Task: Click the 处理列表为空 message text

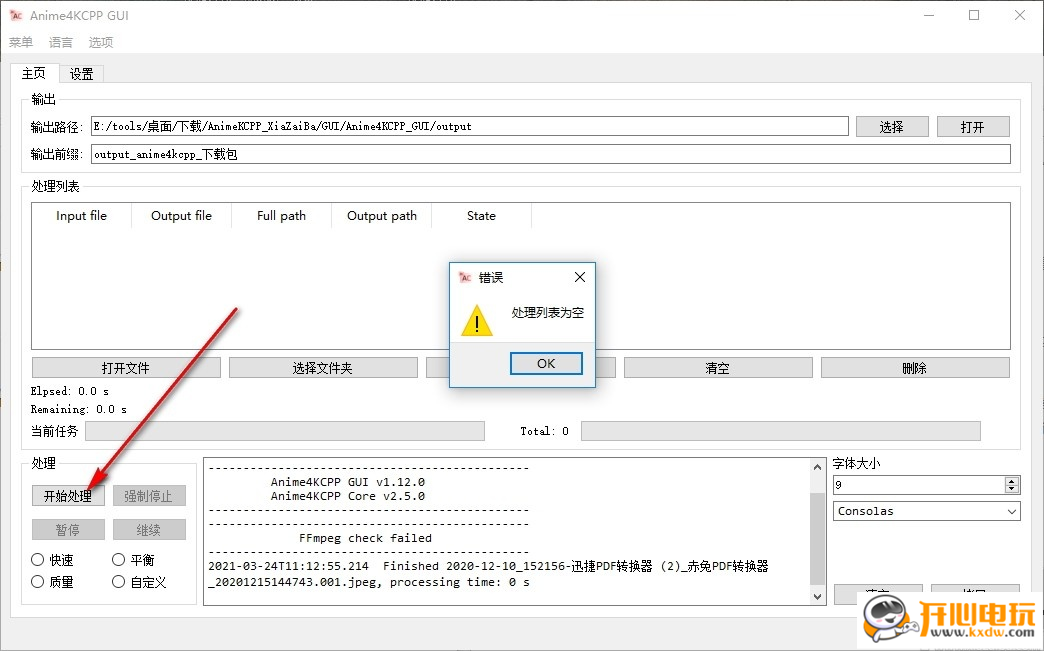Action: 547,312
